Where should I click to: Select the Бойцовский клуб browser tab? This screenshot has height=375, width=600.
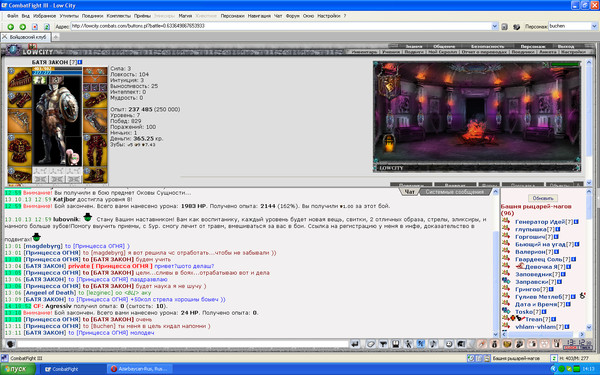point(26,37)
